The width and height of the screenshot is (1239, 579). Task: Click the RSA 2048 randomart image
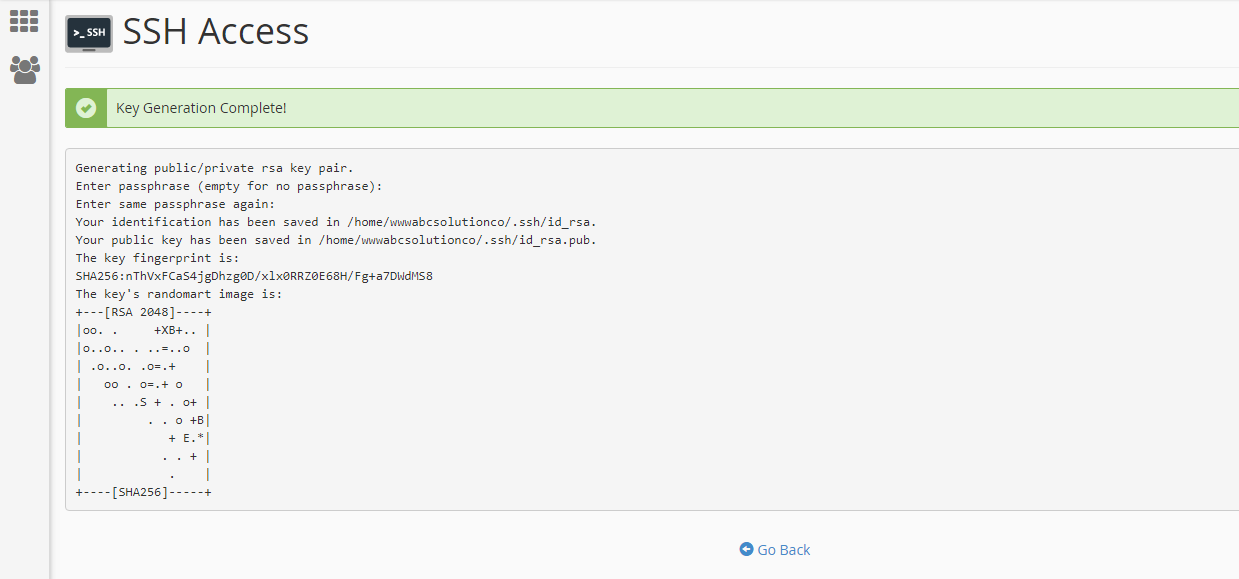coord(143,401)
